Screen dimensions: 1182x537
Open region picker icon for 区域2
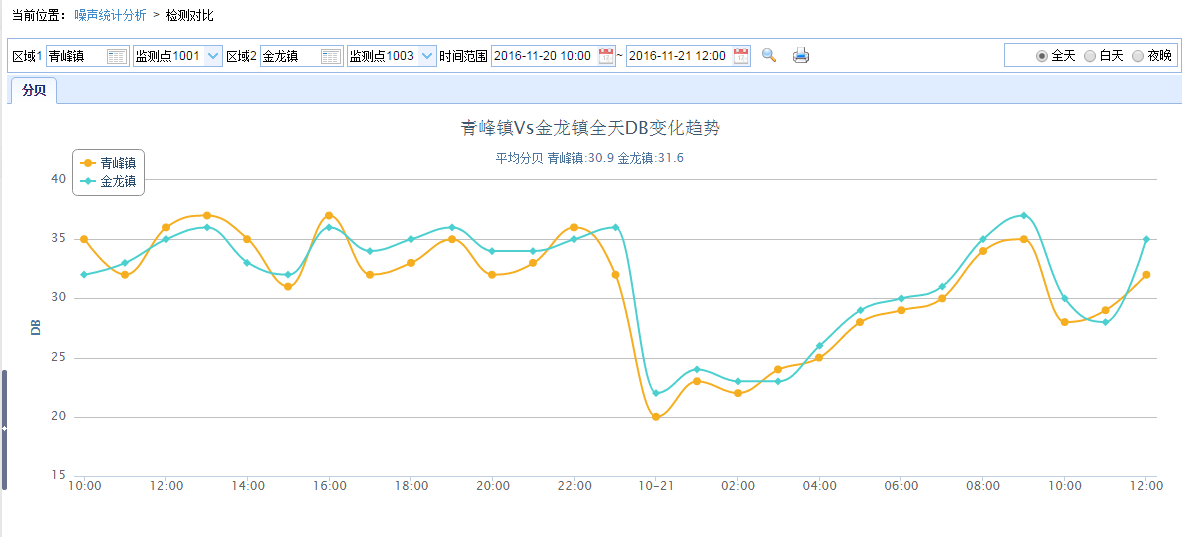pyautogui.click(x=331, y=56)
